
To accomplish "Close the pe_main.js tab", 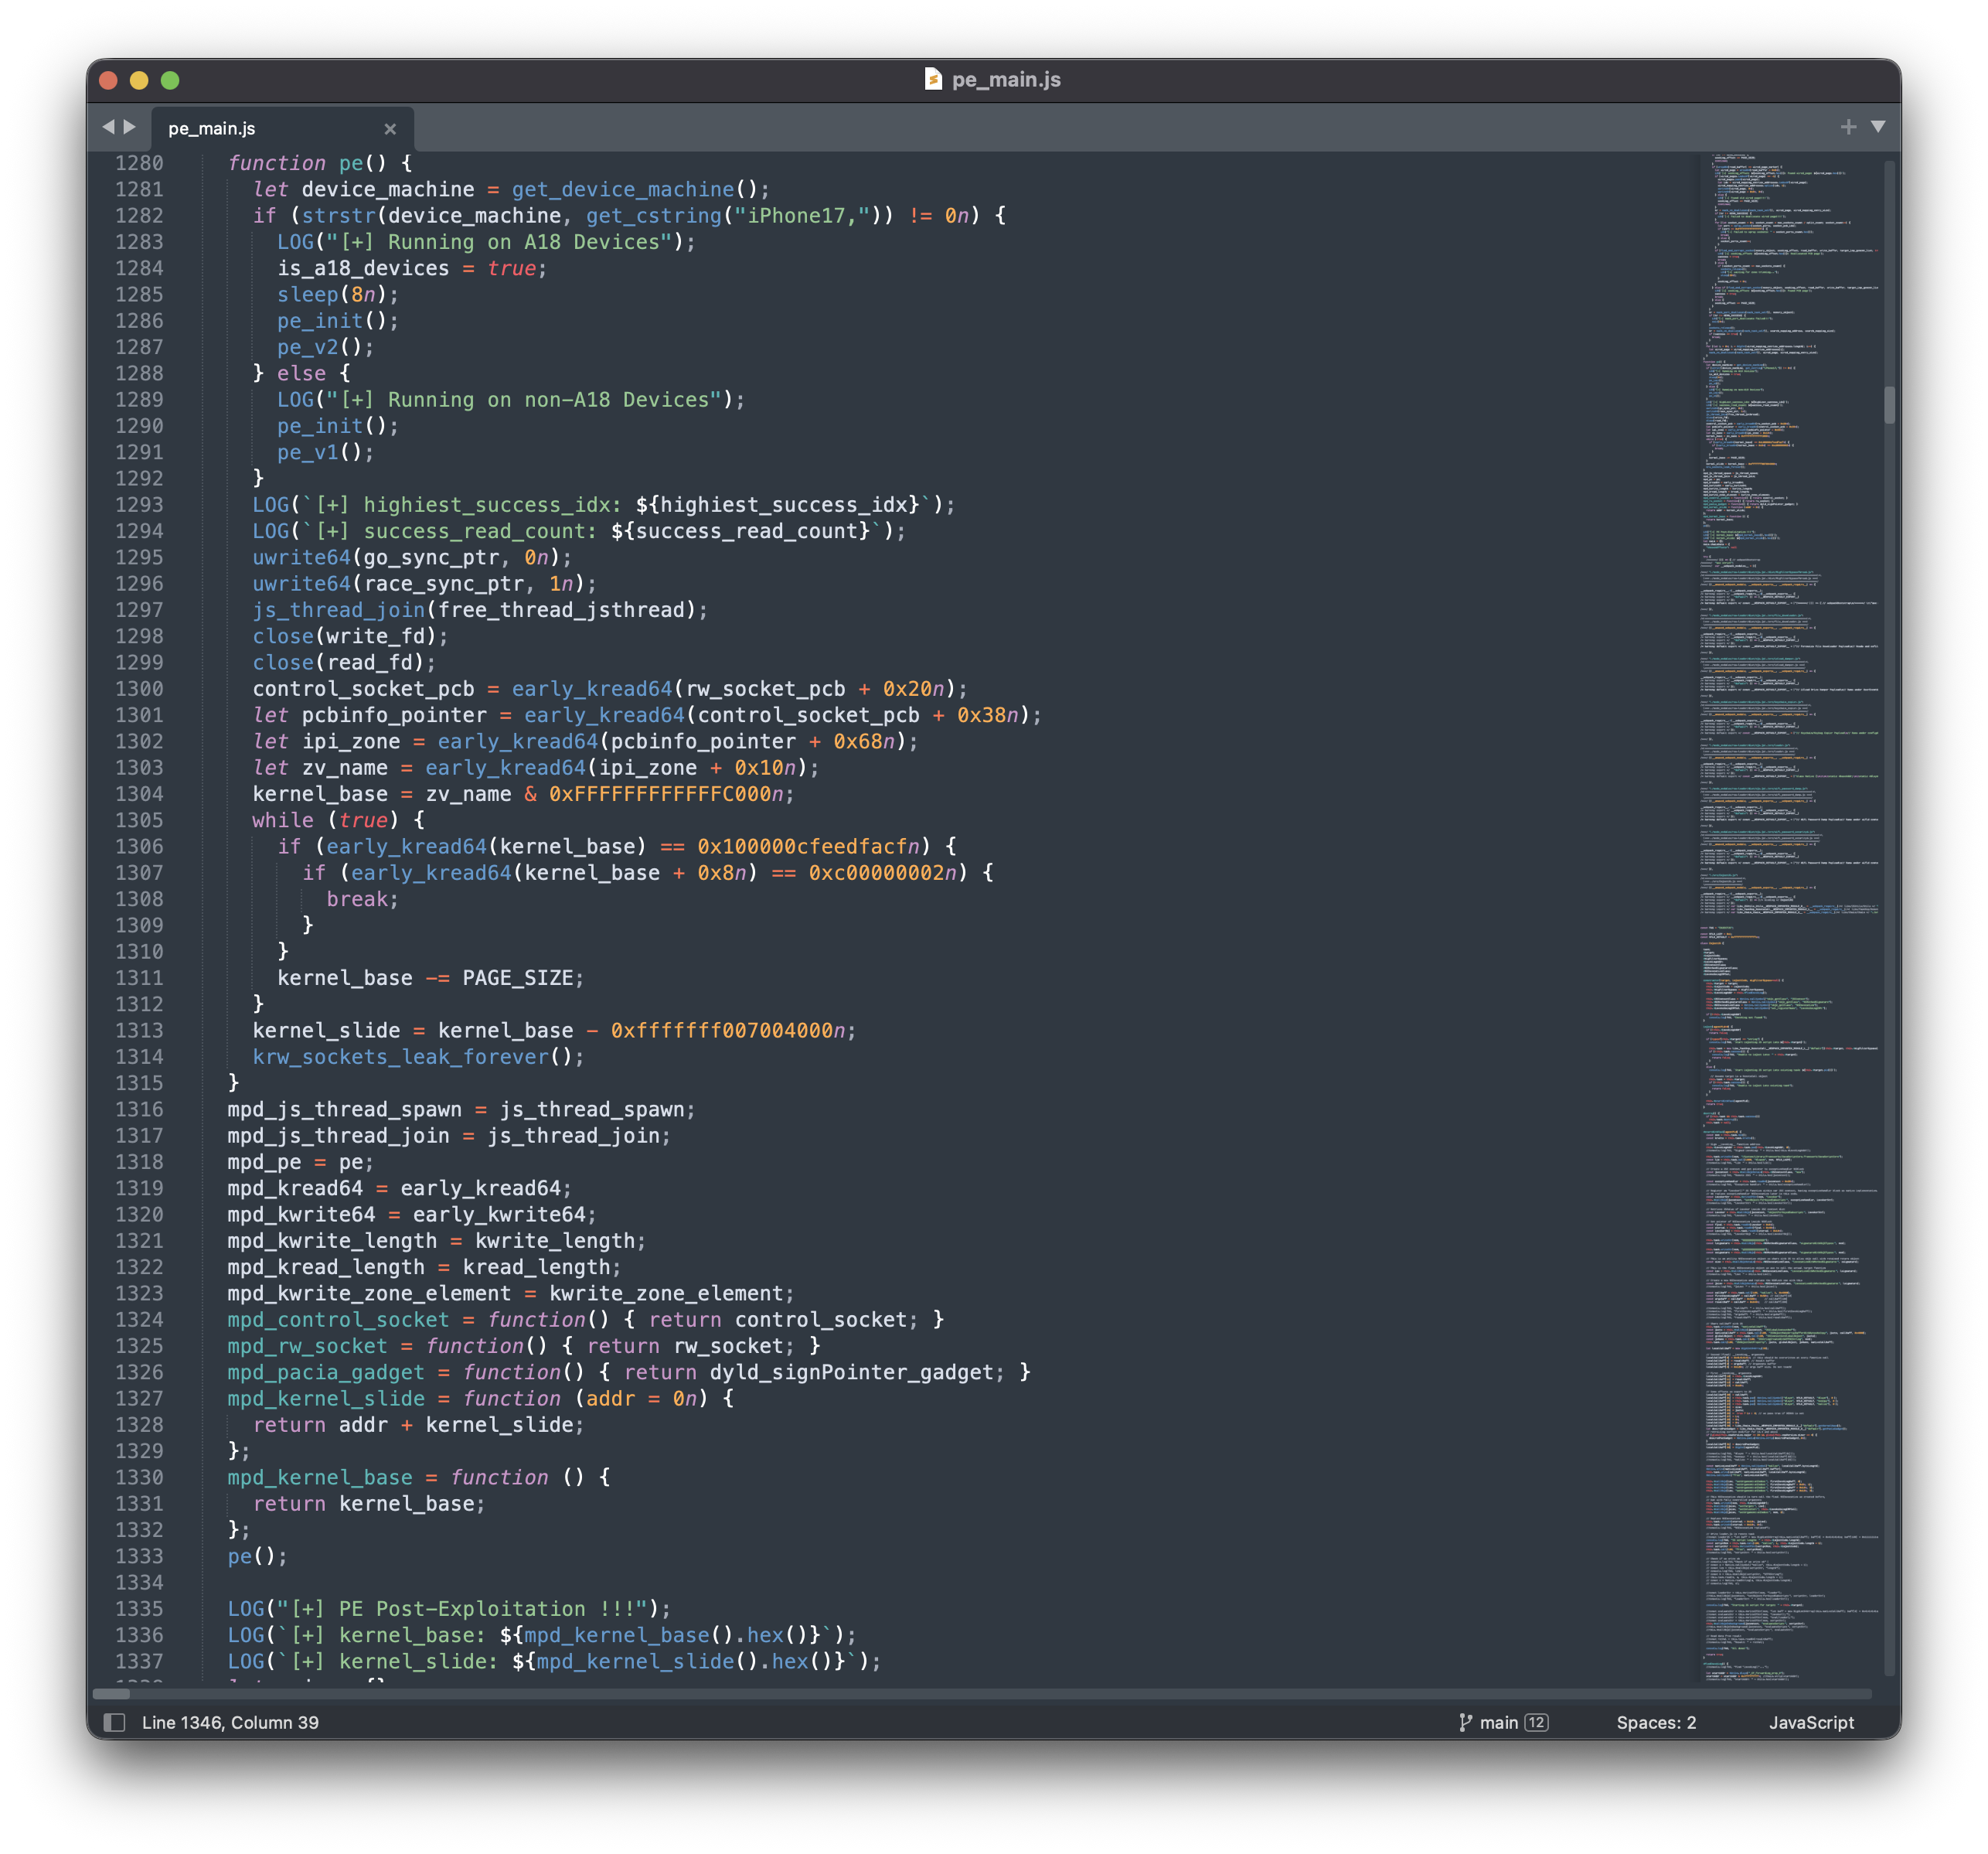I will 390,129.
